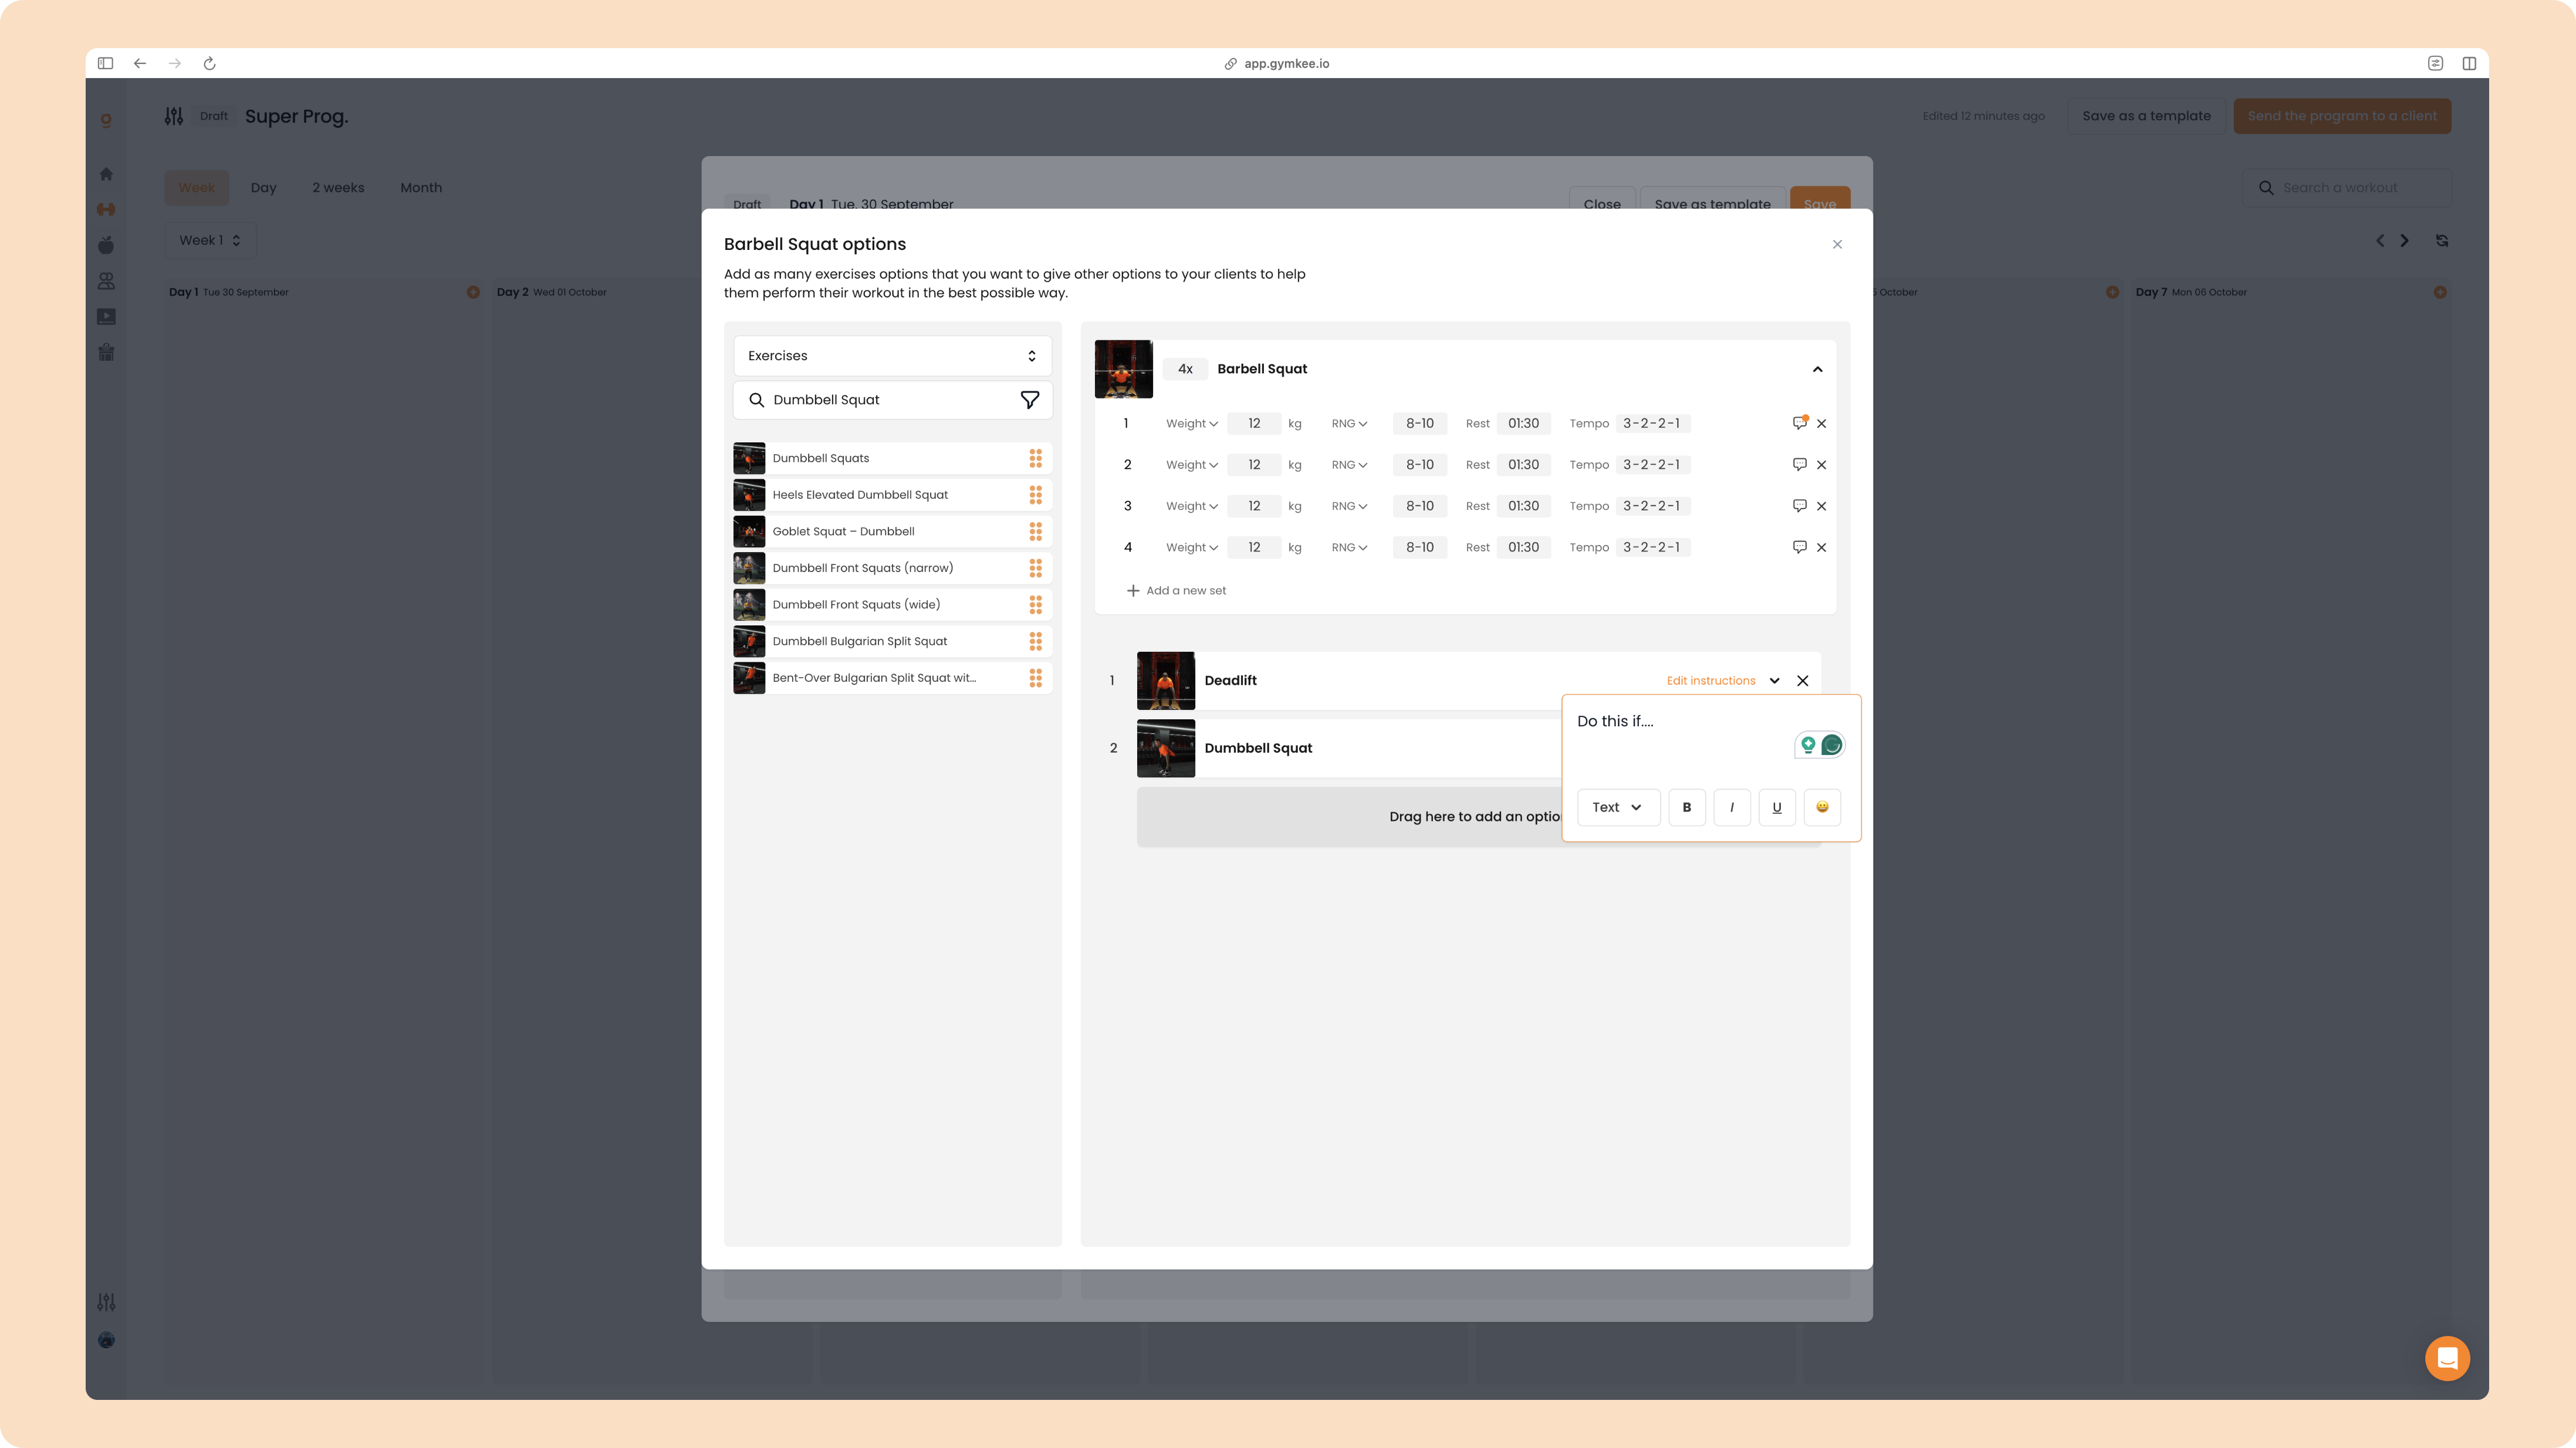Click the Dumbbell Squats exercise thumbnail

(x=749, y=458)
